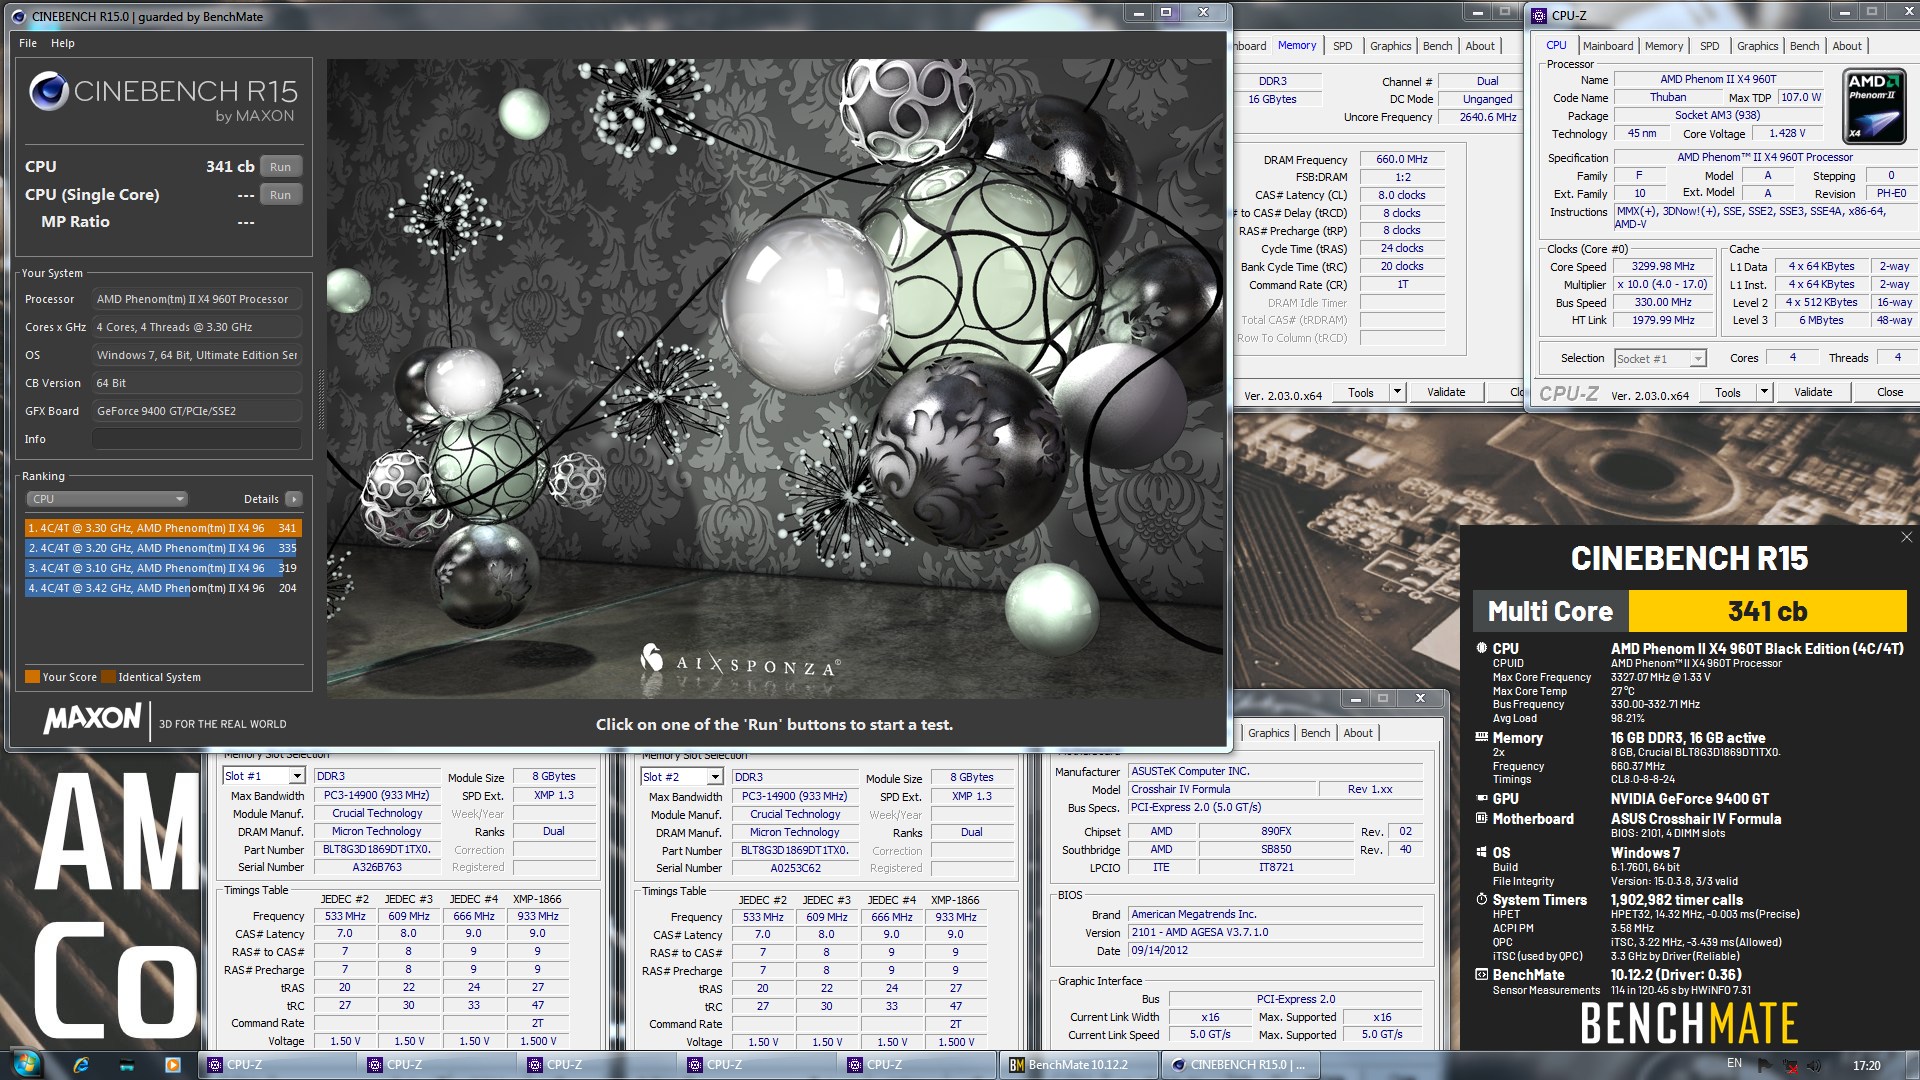Viewport: 1920px width, 1080px height.
Task: Open Bench tab in front CPU-Z window
Action: pyautogui.click(x=1804, y=46)
